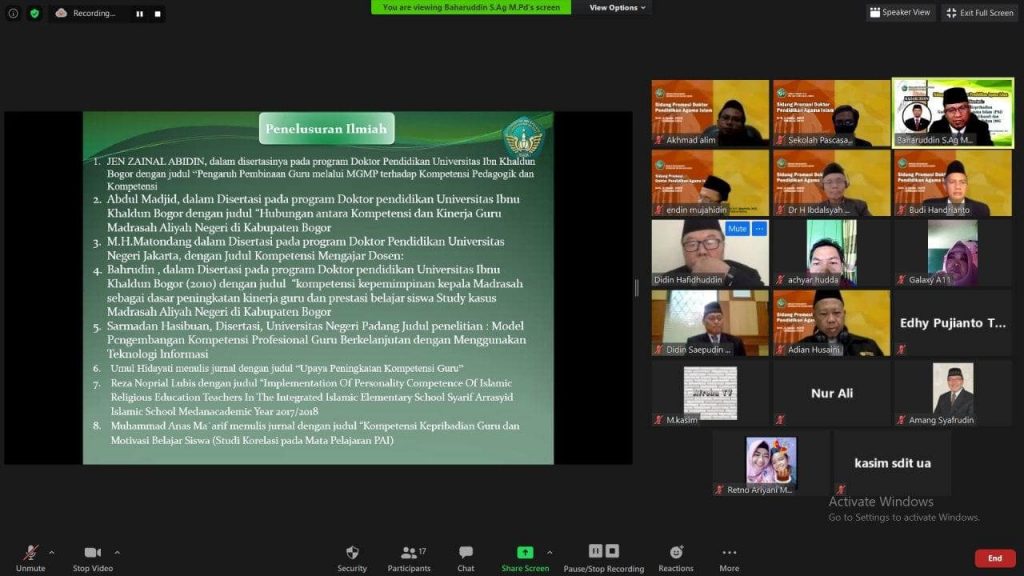Click the divider between shared screen and gallery

(636, 288)
